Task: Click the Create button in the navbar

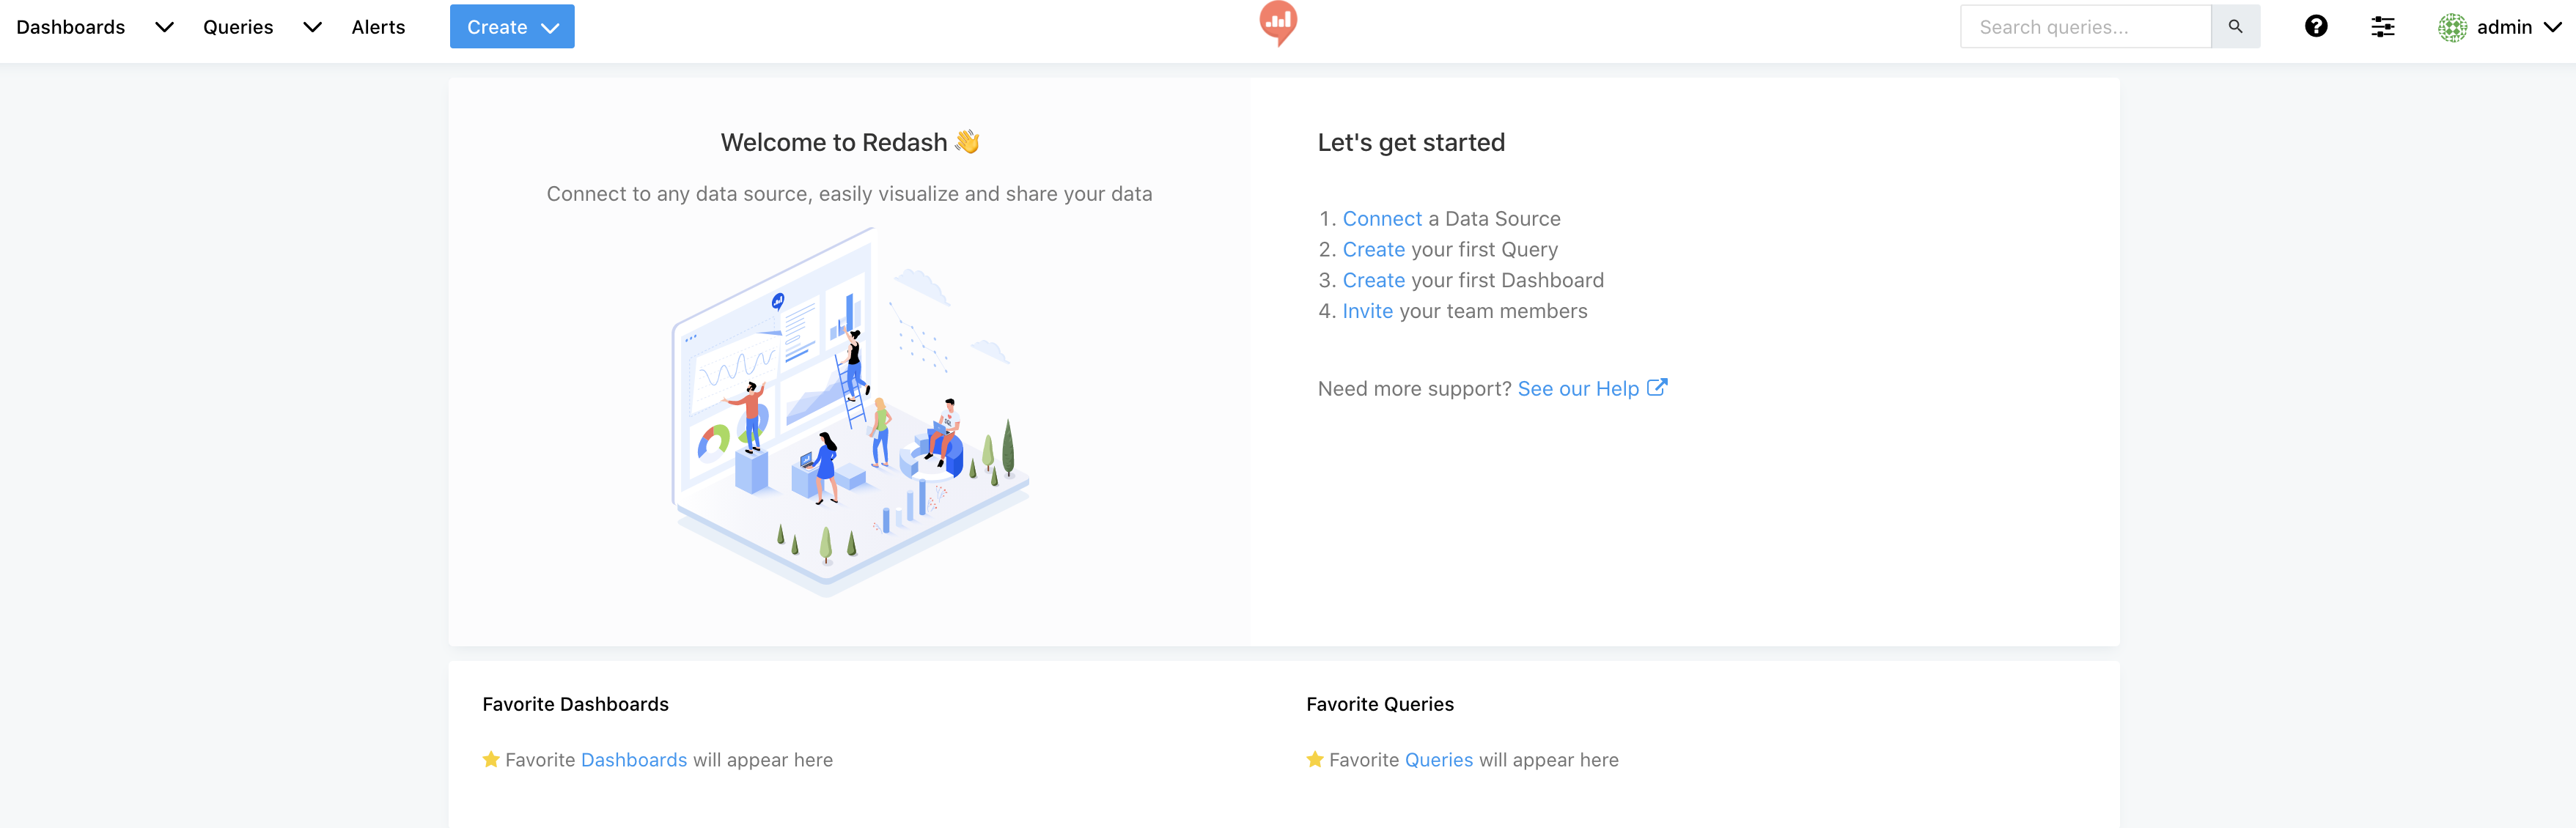Action: click(x=497, y=27)
